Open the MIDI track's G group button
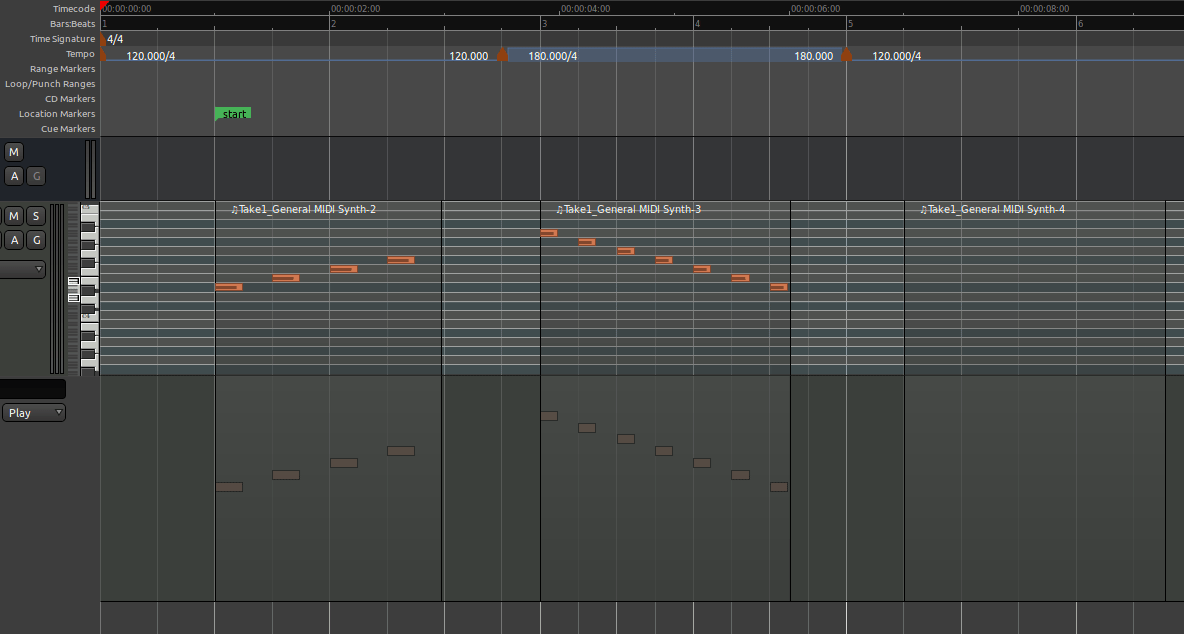 (36, 240)
